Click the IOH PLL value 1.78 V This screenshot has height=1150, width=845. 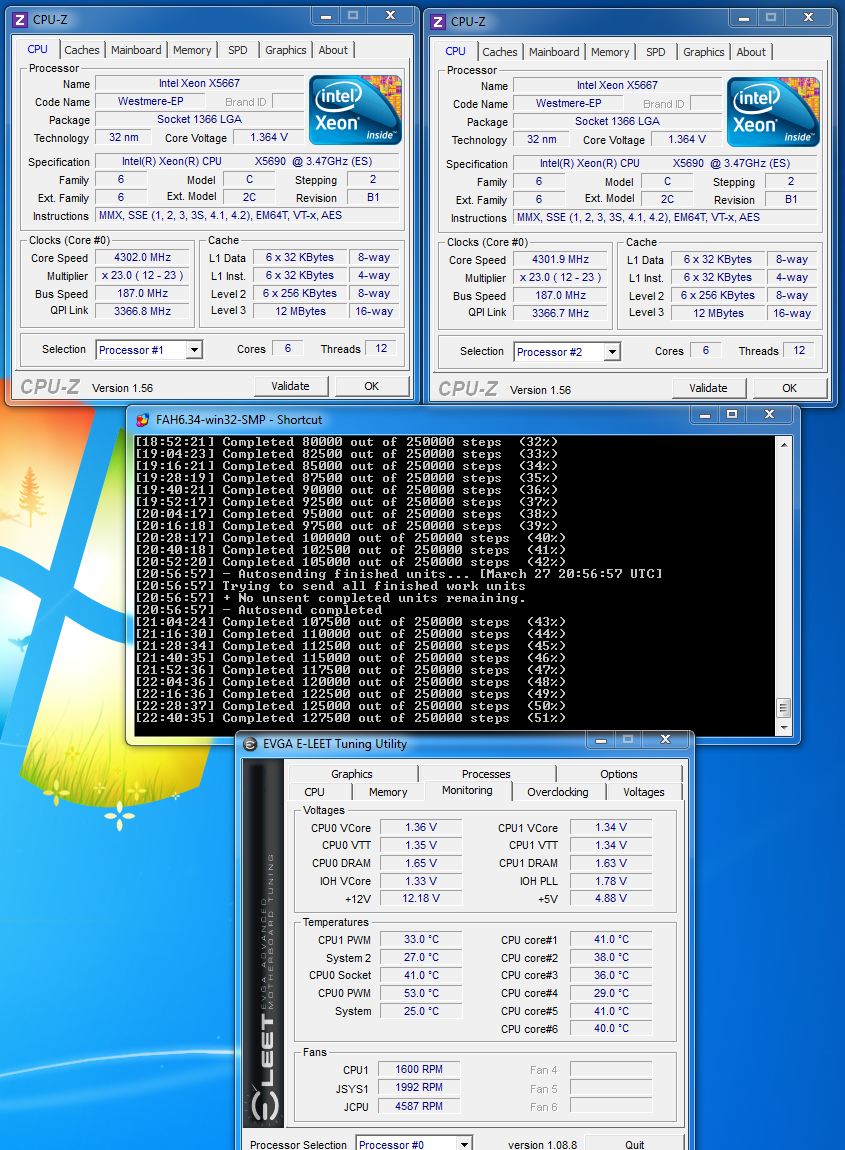click(x=611, y=881)
